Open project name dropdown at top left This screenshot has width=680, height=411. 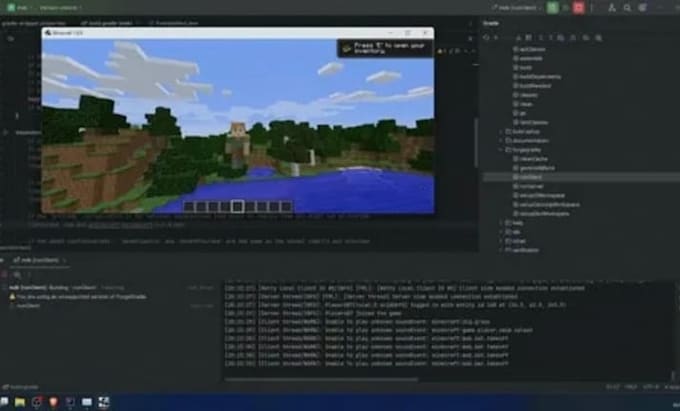coord(19,7)
